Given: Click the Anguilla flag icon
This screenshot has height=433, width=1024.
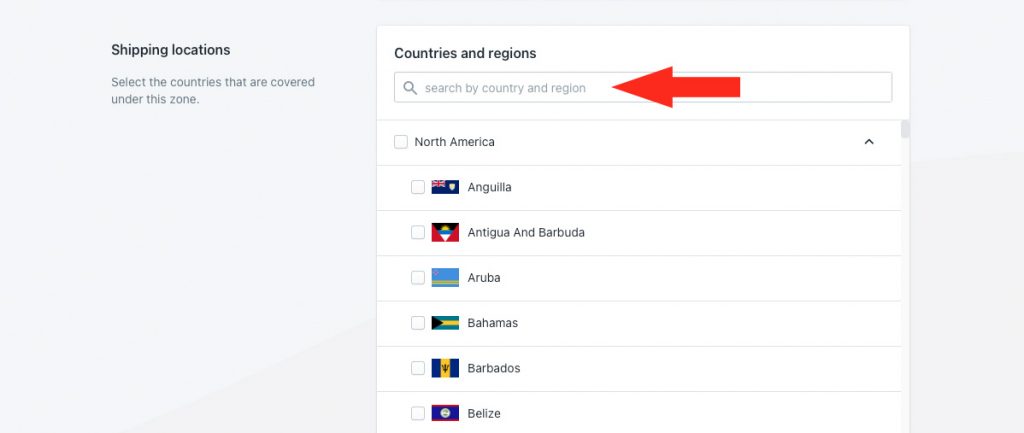Looking at the screenshot, I should (445, 187).
